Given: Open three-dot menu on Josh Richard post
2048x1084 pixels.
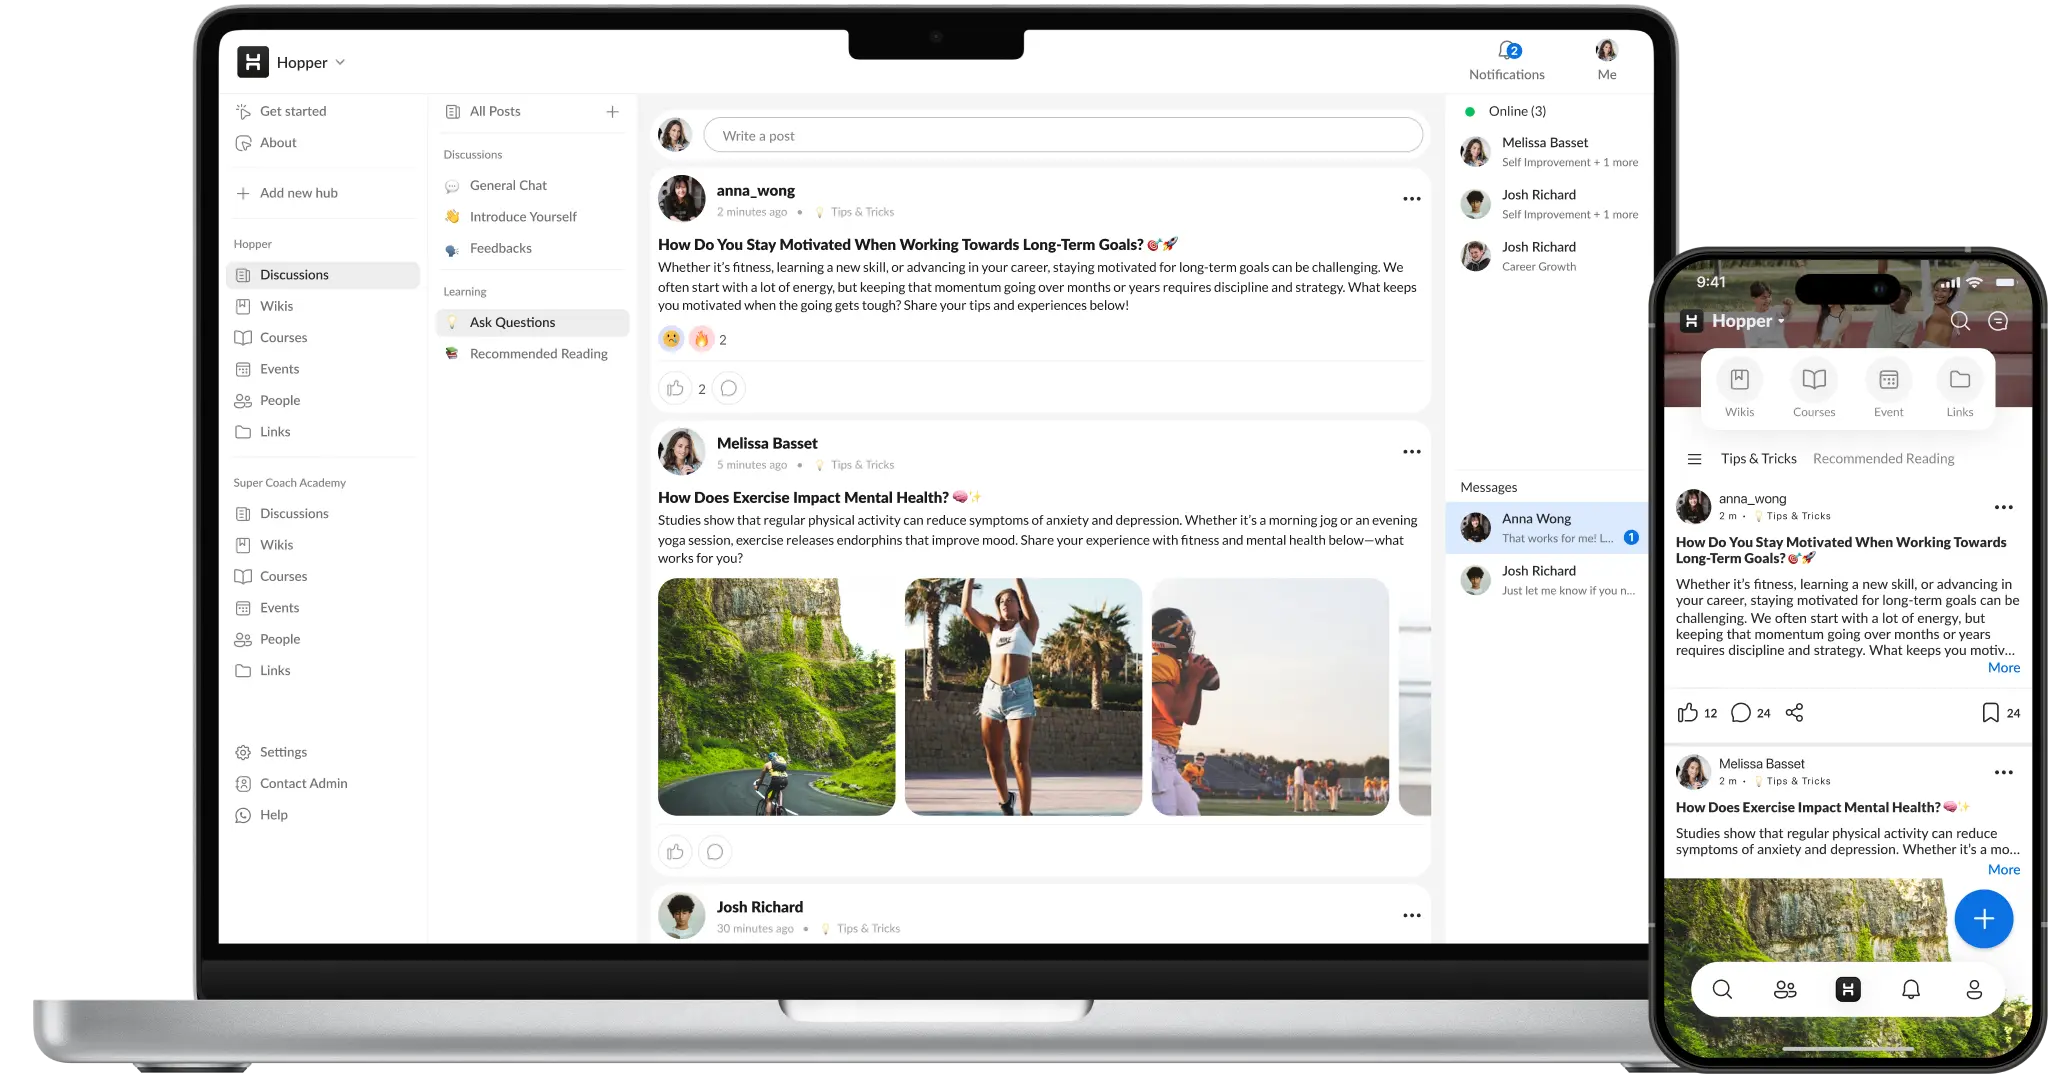Looking at the screenshot, I should coord(1411,916).
